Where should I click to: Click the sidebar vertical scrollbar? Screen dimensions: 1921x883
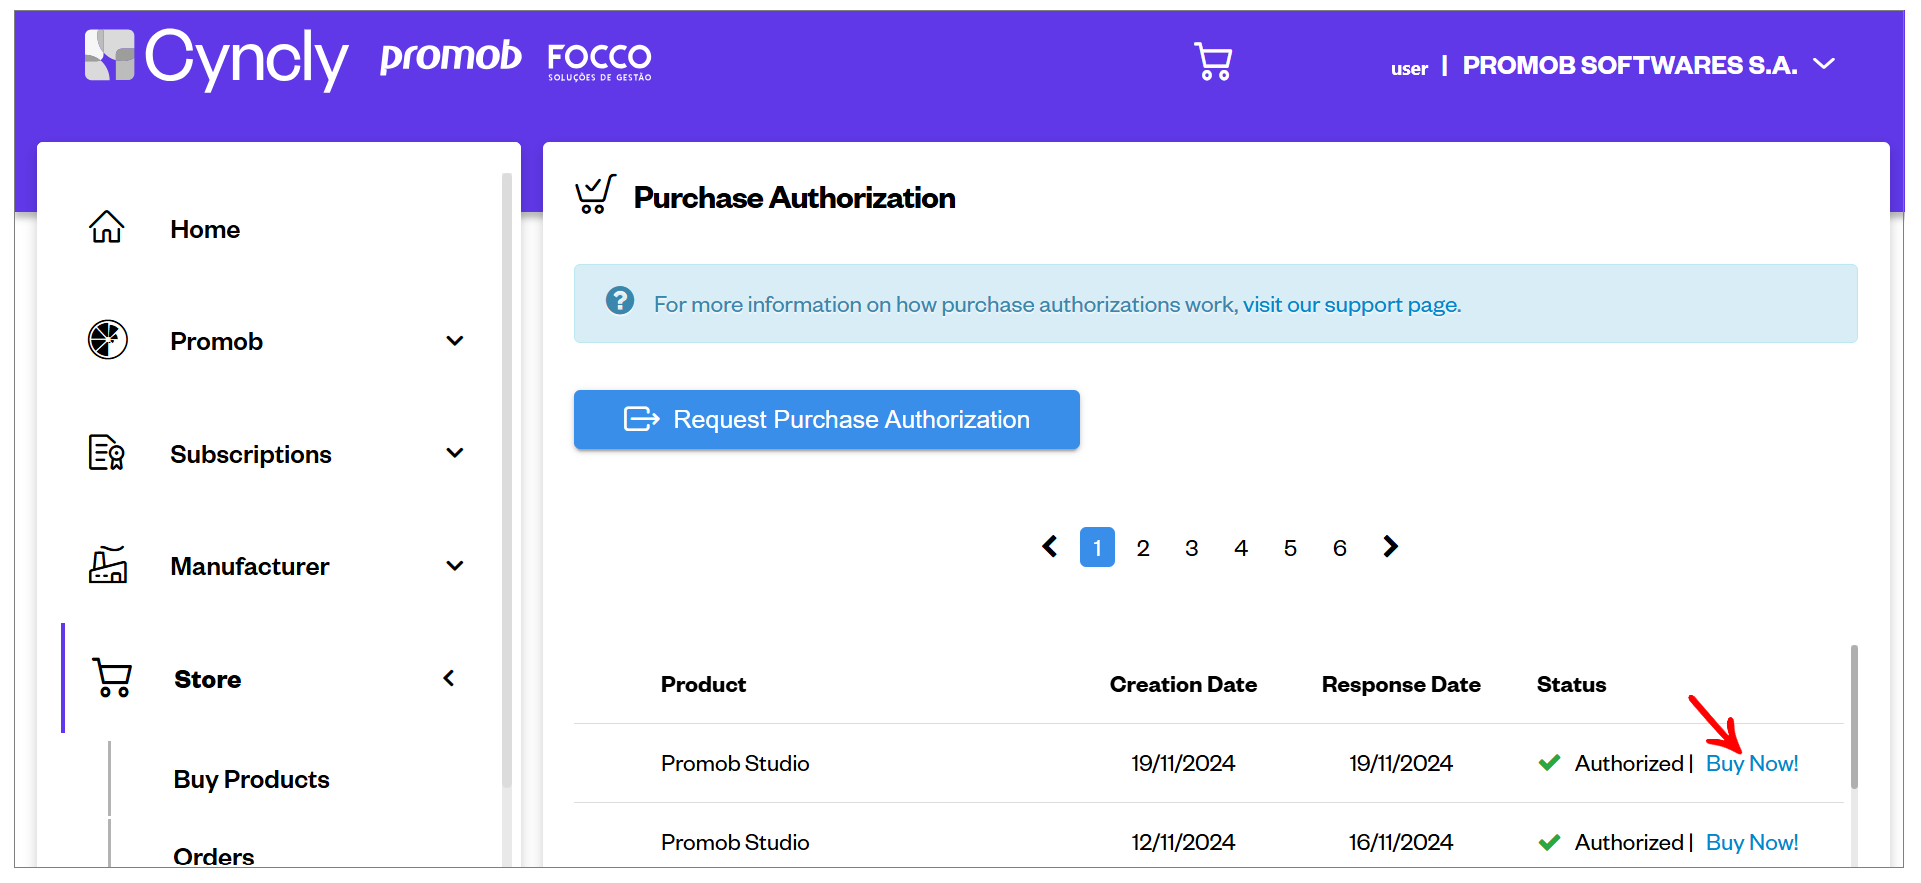pyautogui.click(x=507, y=480)
